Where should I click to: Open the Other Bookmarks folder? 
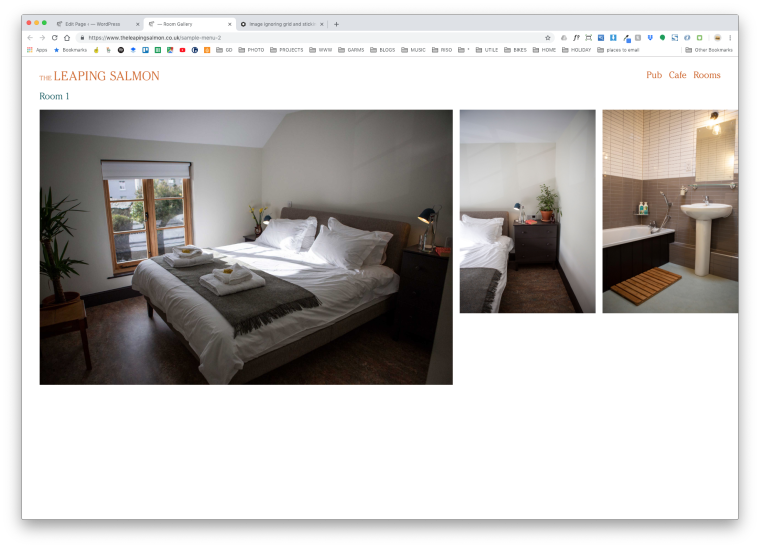(710, 49)
